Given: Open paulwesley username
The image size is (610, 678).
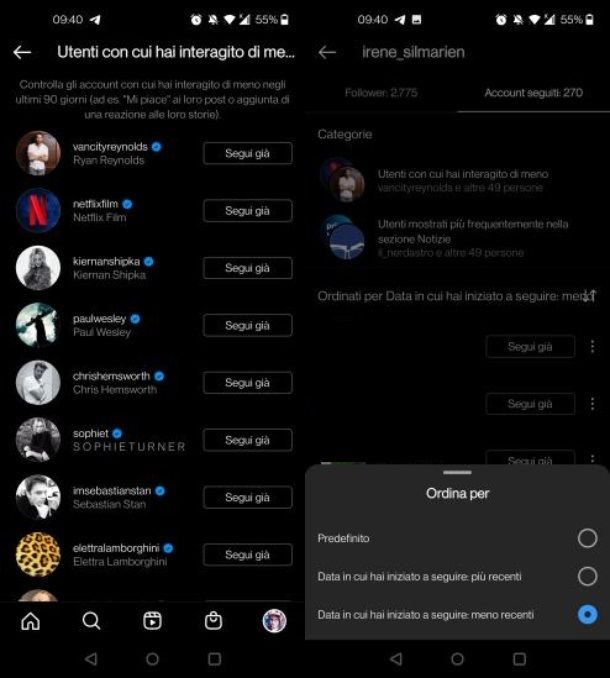Looking at the screenshot, I should (99, 319).
